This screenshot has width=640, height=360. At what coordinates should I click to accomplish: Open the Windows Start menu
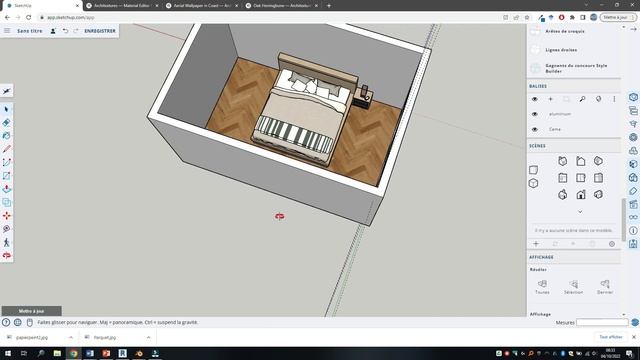(7, 353)
